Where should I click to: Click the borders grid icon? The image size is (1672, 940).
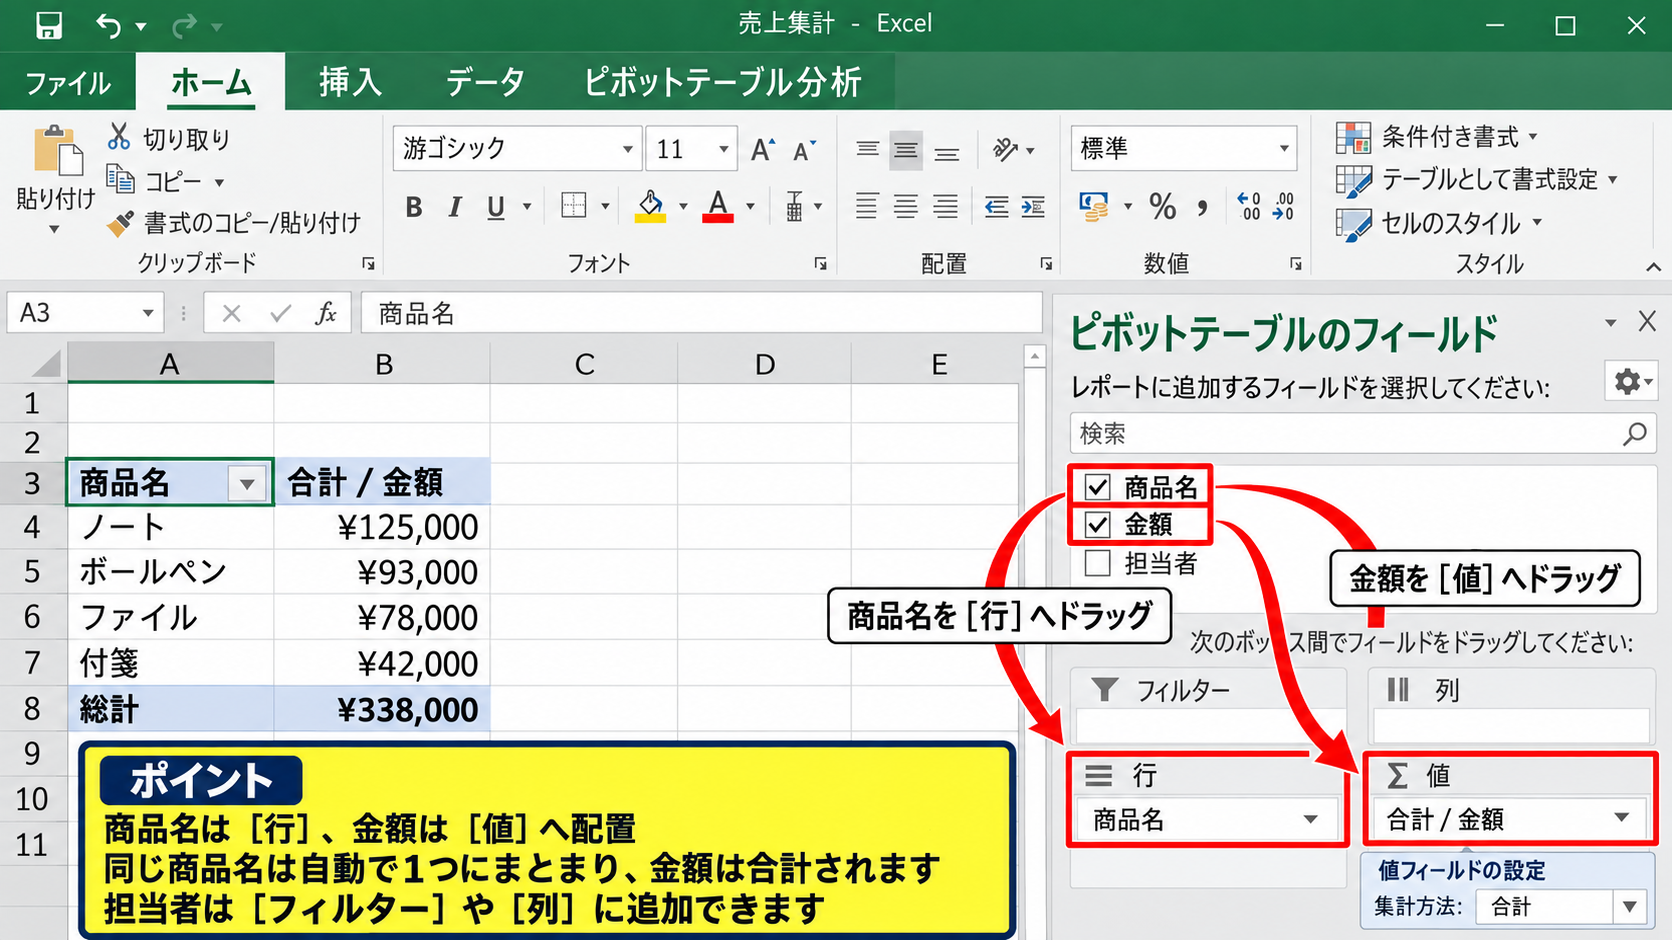pos(574,206)
